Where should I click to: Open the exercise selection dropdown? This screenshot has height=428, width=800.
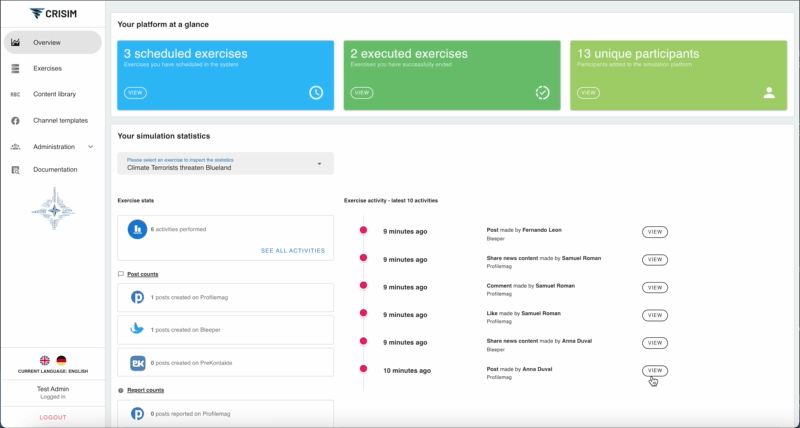pyautogui.click(x=226, y=164)
